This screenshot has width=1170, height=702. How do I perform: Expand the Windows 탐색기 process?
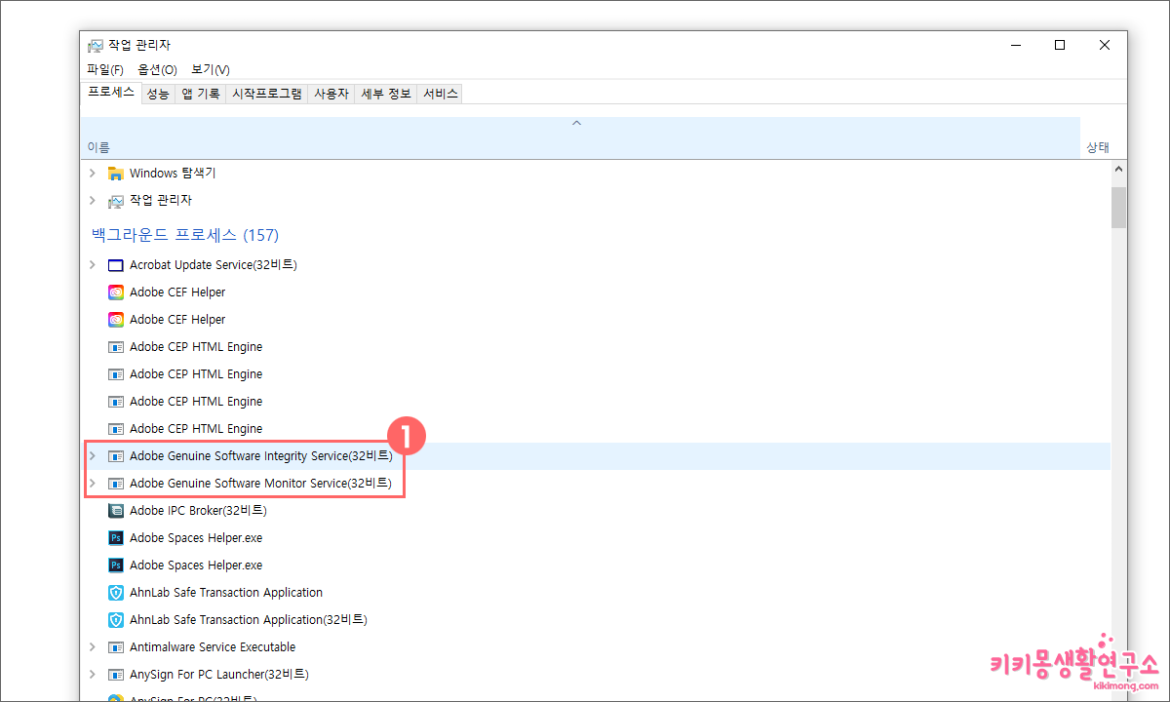(93, 173)
